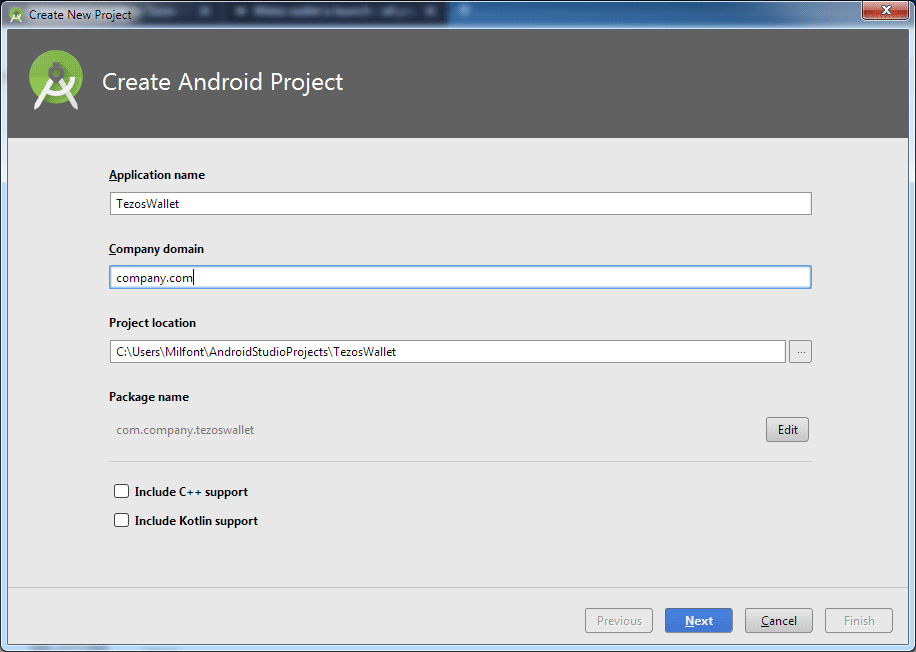Enable Include Kotlin support checkbox
This screenshot has height=652, width=916.
coord(122,520)
